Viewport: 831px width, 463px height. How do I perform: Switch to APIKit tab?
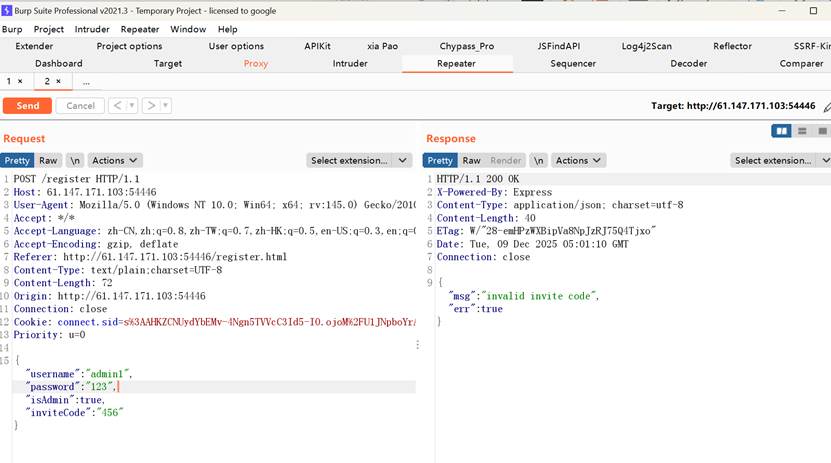[x=317, y=46]
